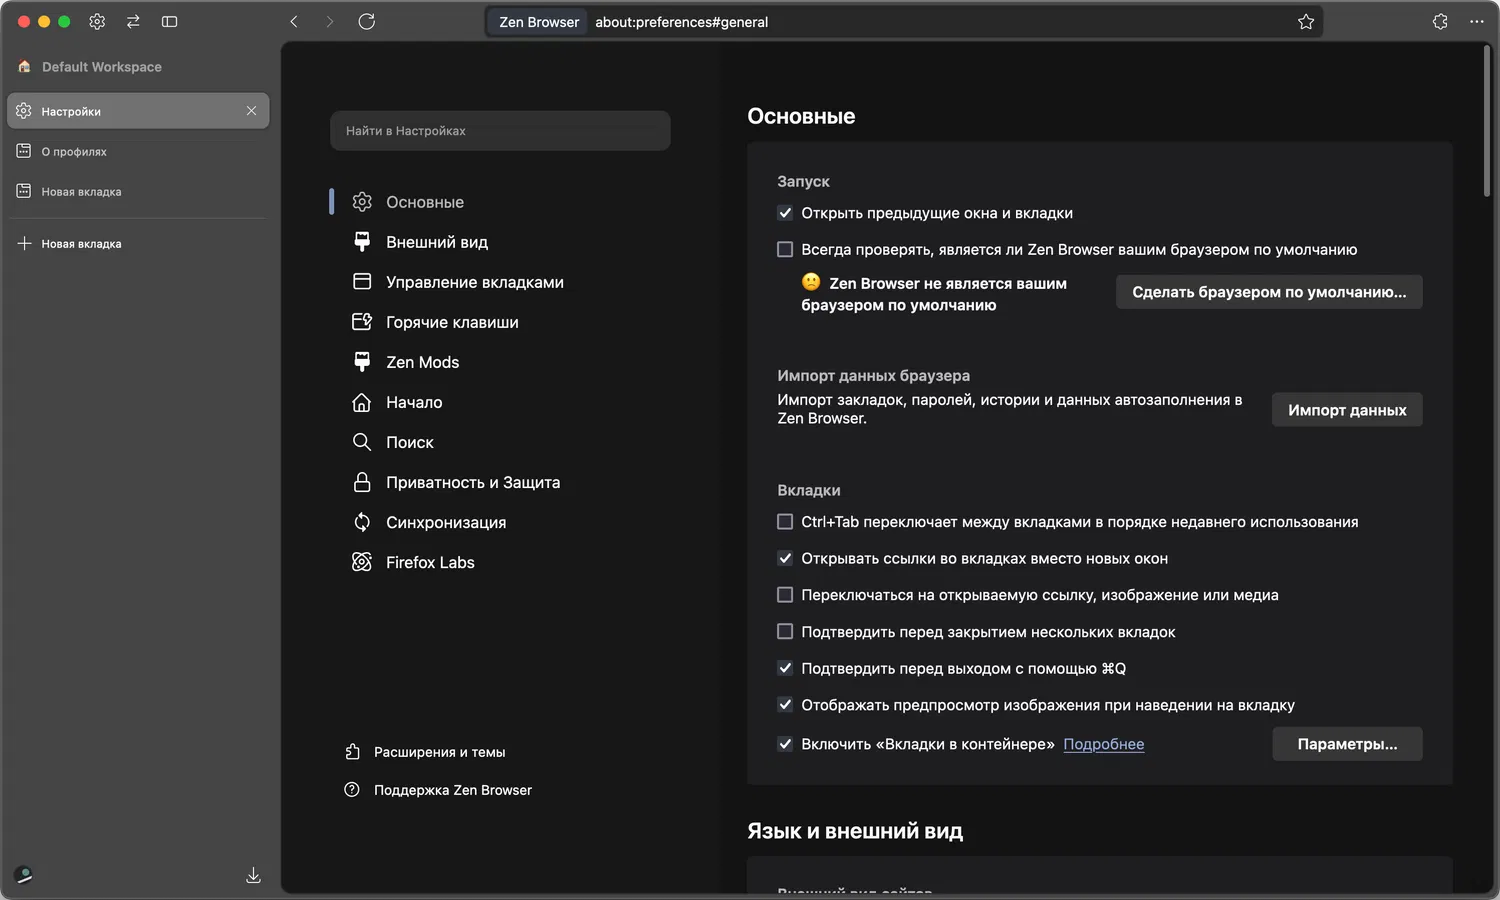This screenshot has height=900, width=1500.
Task: Uncheck Открыть предыдущие окна и вкладки
Action: coord(785,213)
